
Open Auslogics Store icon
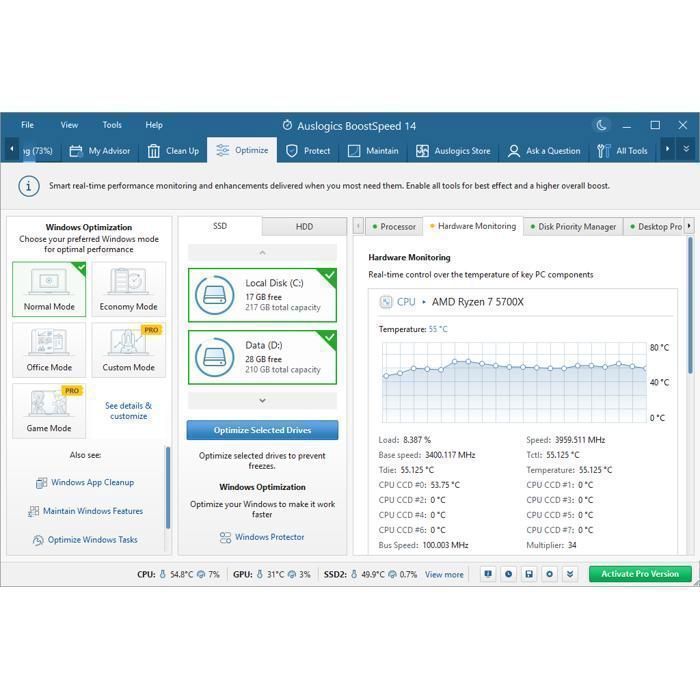click(422, 151)
